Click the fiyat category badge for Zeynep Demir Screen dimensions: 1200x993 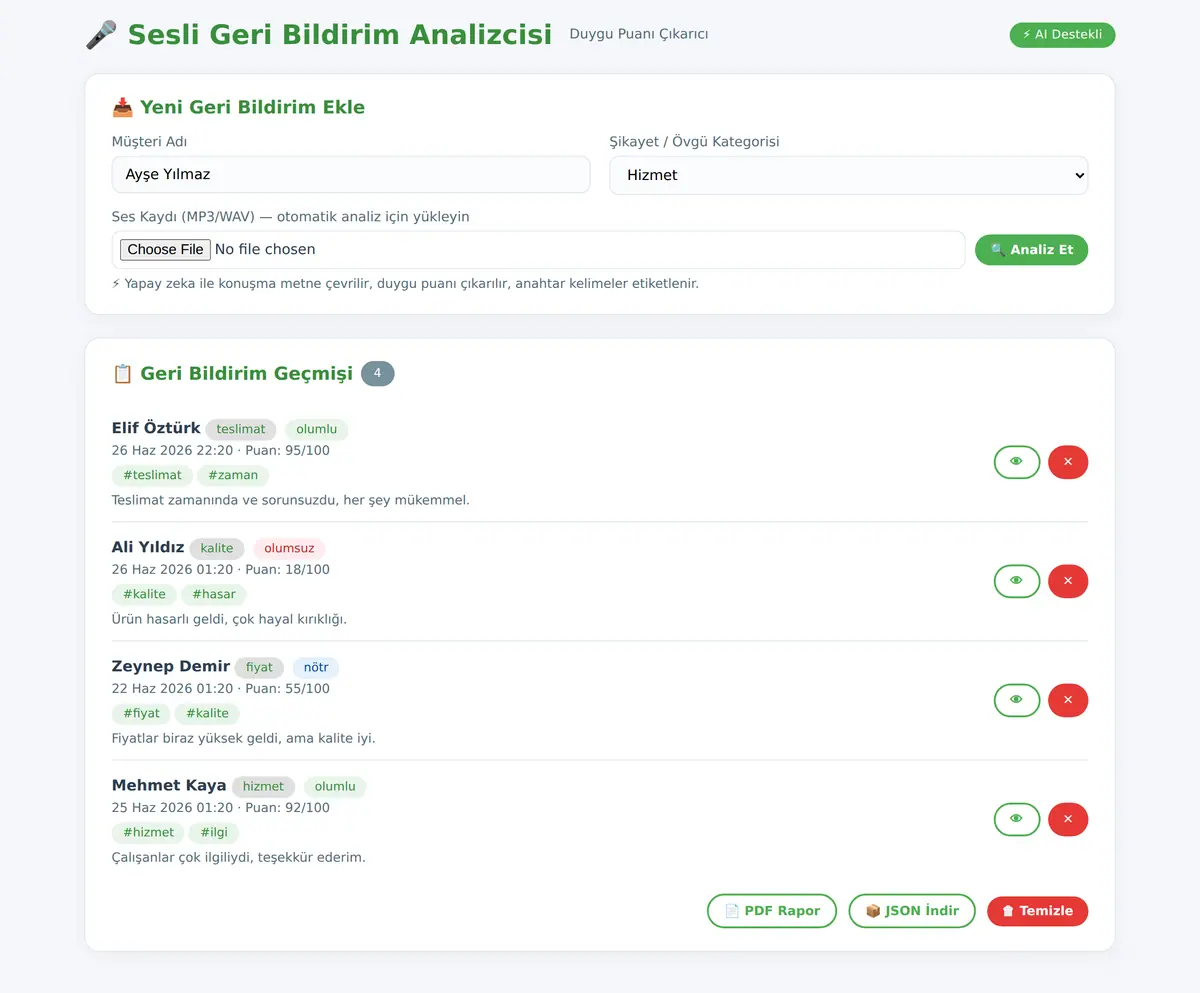coord(259,667)
